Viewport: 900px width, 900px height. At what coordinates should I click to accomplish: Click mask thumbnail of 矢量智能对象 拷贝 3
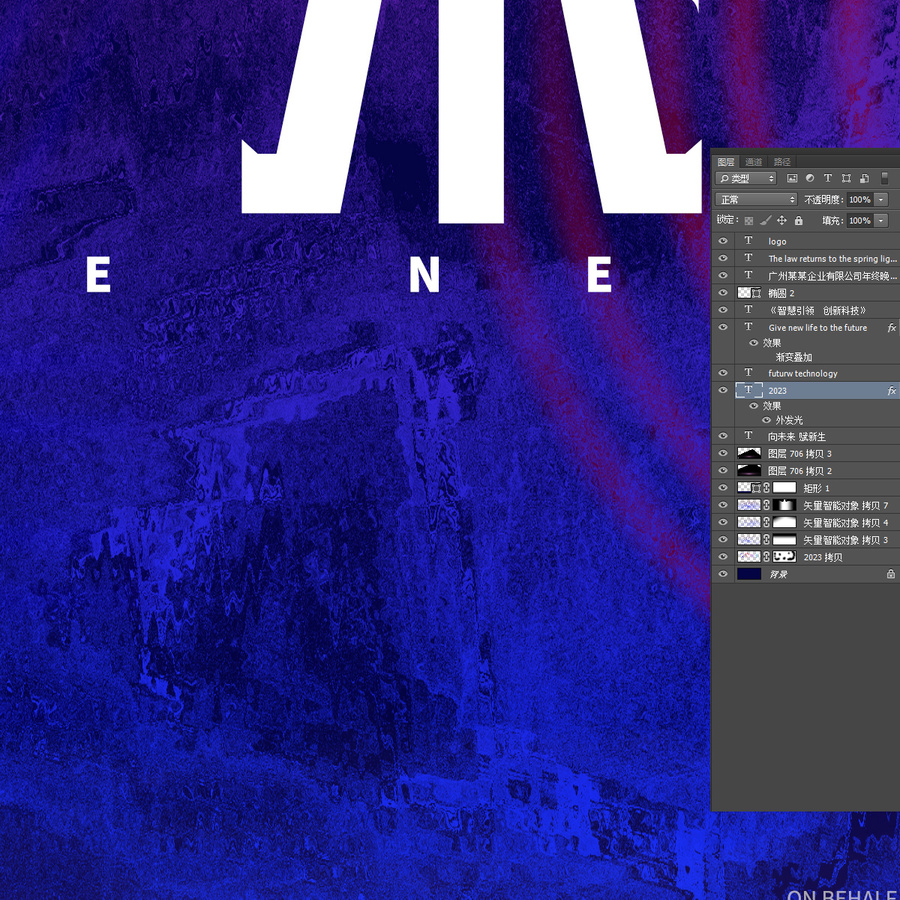point(784,539)
